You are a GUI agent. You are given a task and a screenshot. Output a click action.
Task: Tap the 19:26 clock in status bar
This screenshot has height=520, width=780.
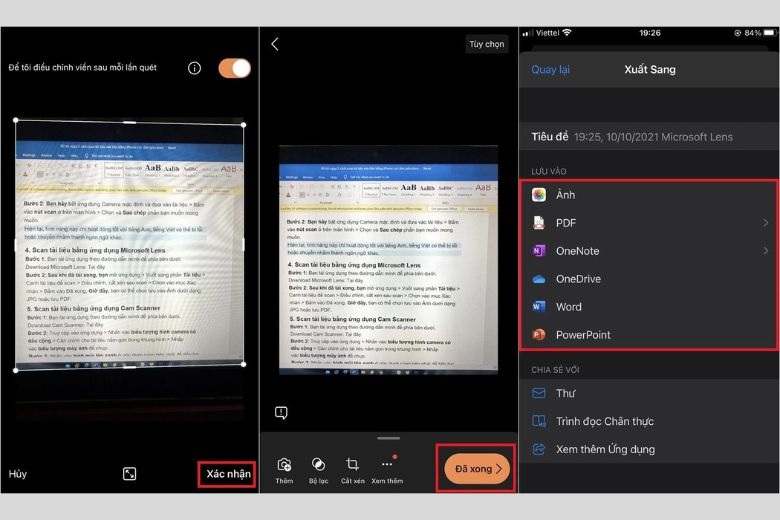coord(650,33)
